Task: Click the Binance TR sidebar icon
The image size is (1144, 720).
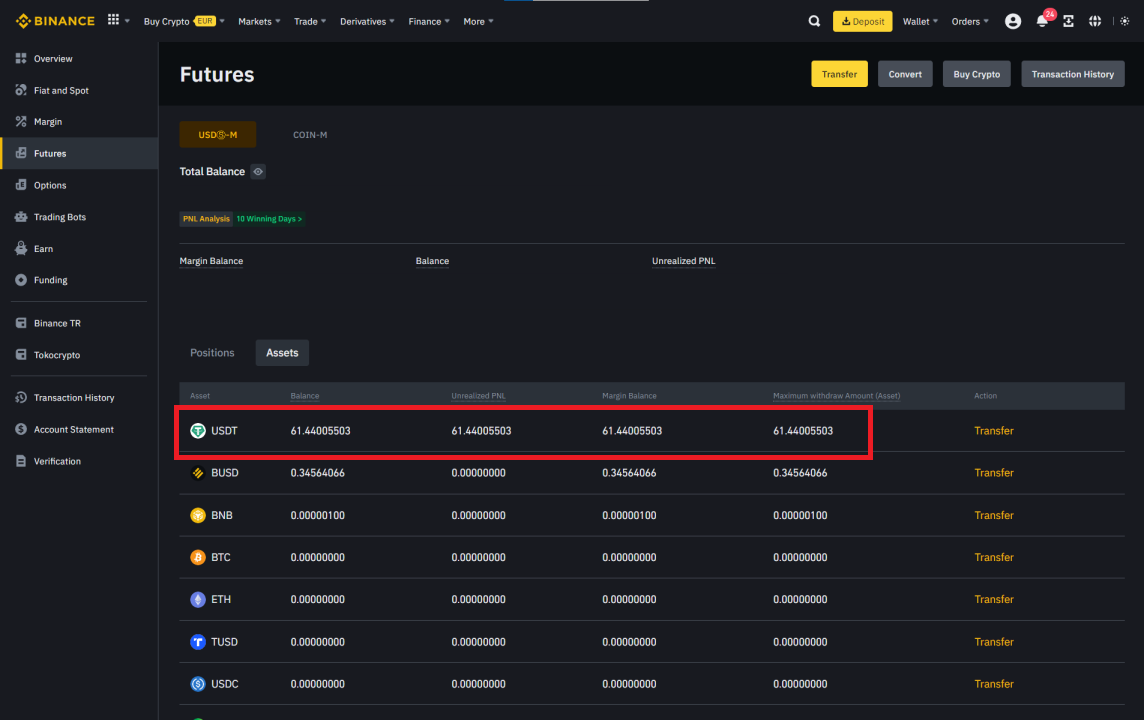Action: 21,323
